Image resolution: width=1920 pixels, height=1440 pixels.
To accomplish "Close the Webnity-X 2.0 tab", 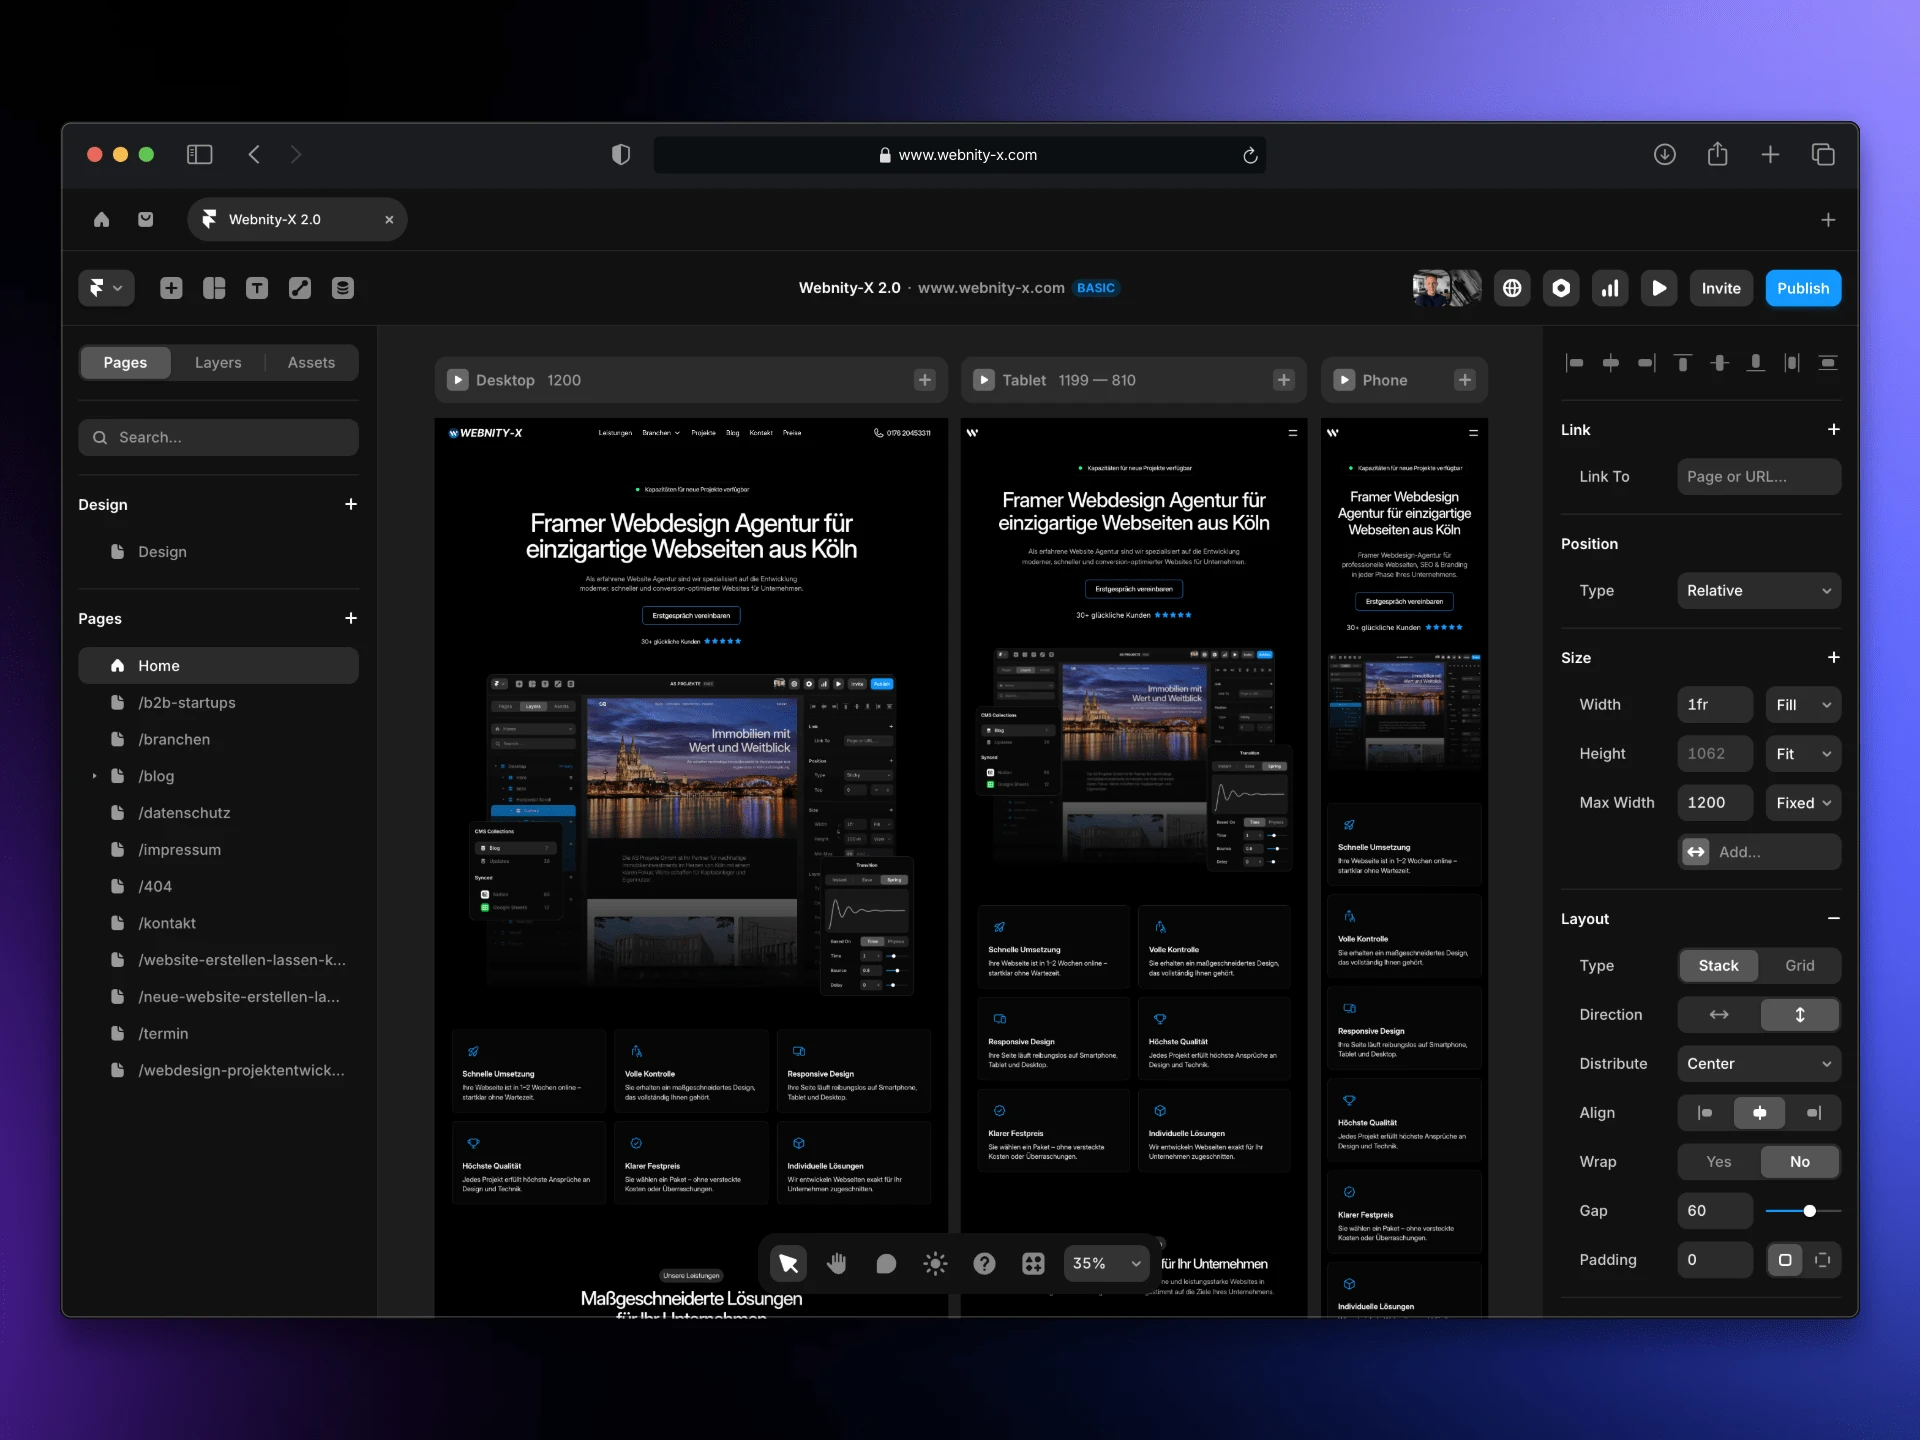I will click(389, 219).
